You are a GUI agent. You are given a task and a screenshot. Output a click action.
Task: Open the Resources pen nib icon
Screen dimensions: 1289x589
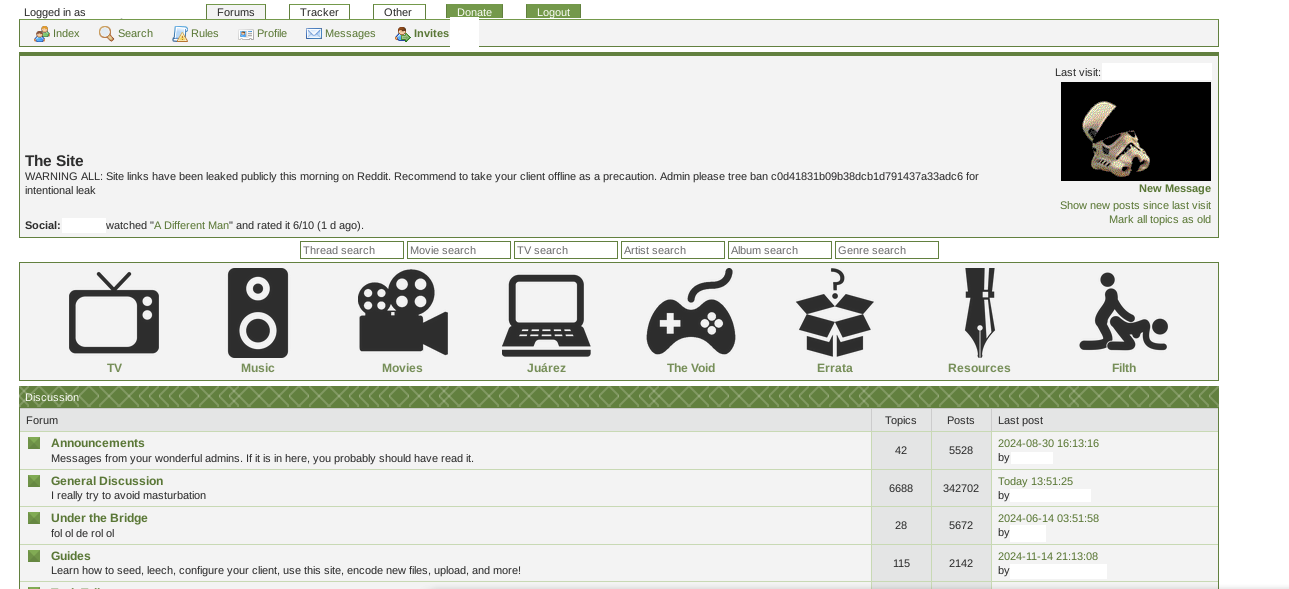979,312
